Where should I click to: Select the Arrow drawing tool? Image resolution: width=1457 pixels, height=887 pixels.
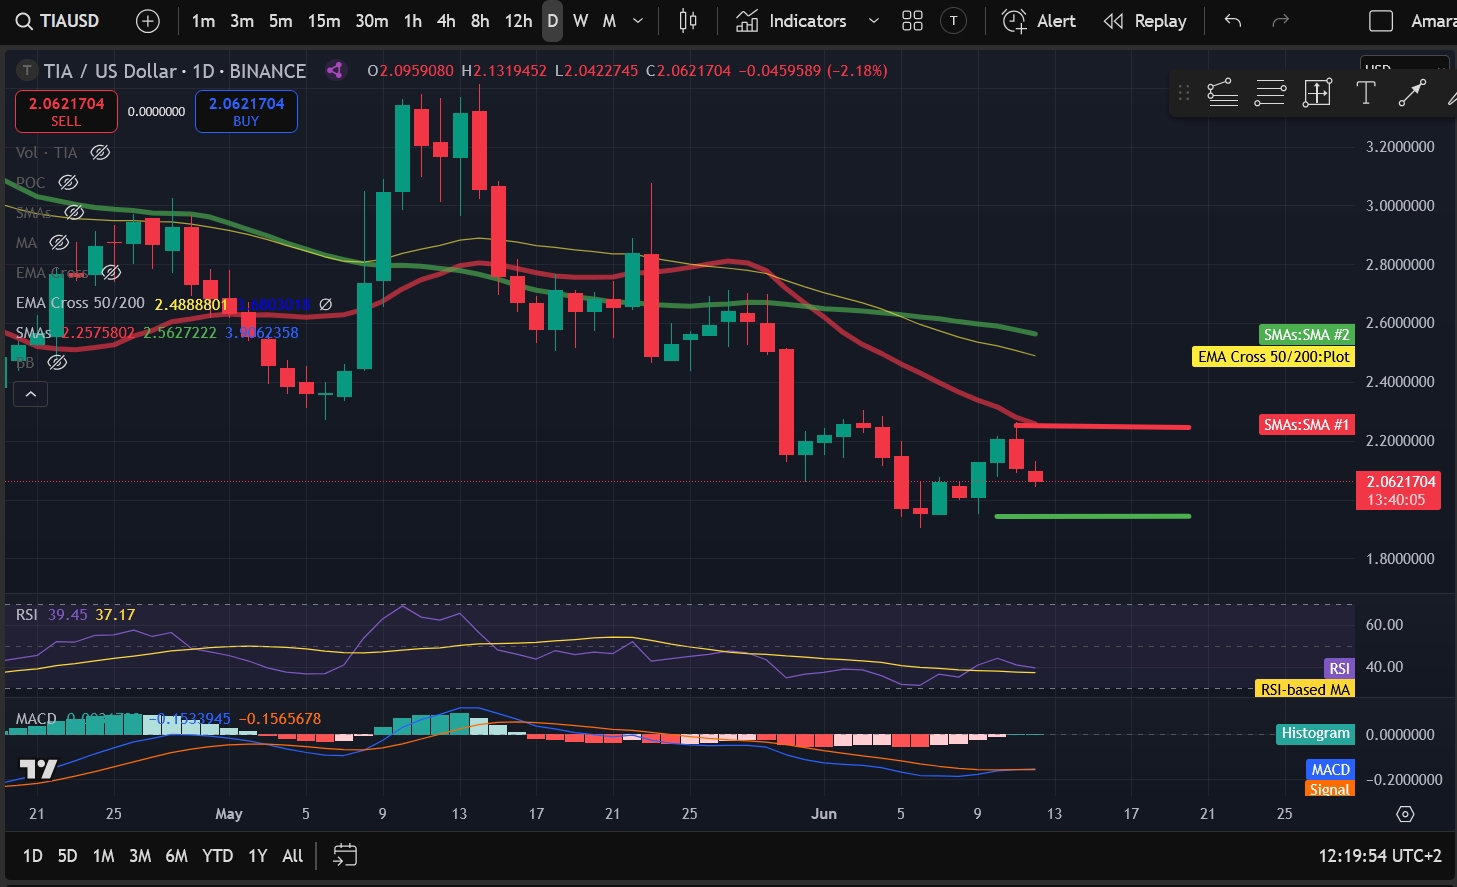tap(1411, 93)
